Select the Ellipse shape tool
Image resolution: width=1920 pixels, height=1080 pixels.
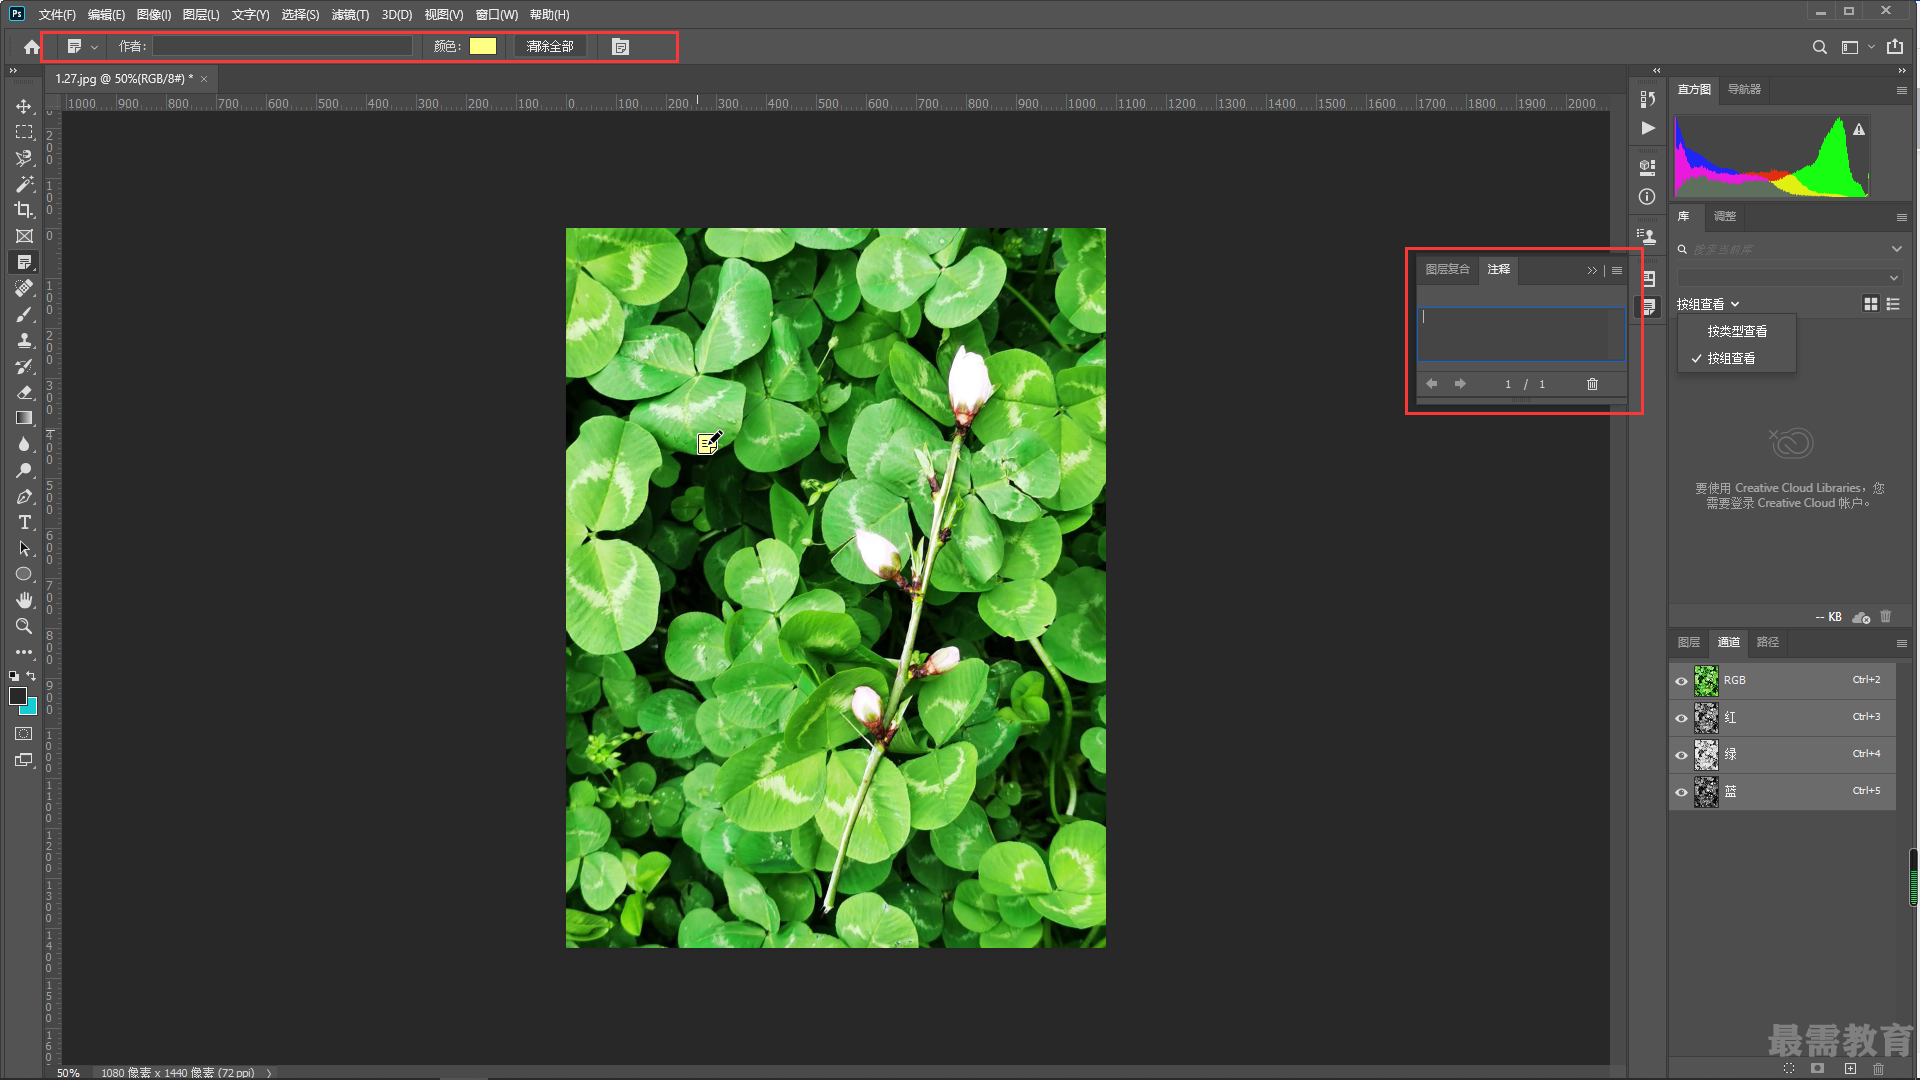coord(24,574)
